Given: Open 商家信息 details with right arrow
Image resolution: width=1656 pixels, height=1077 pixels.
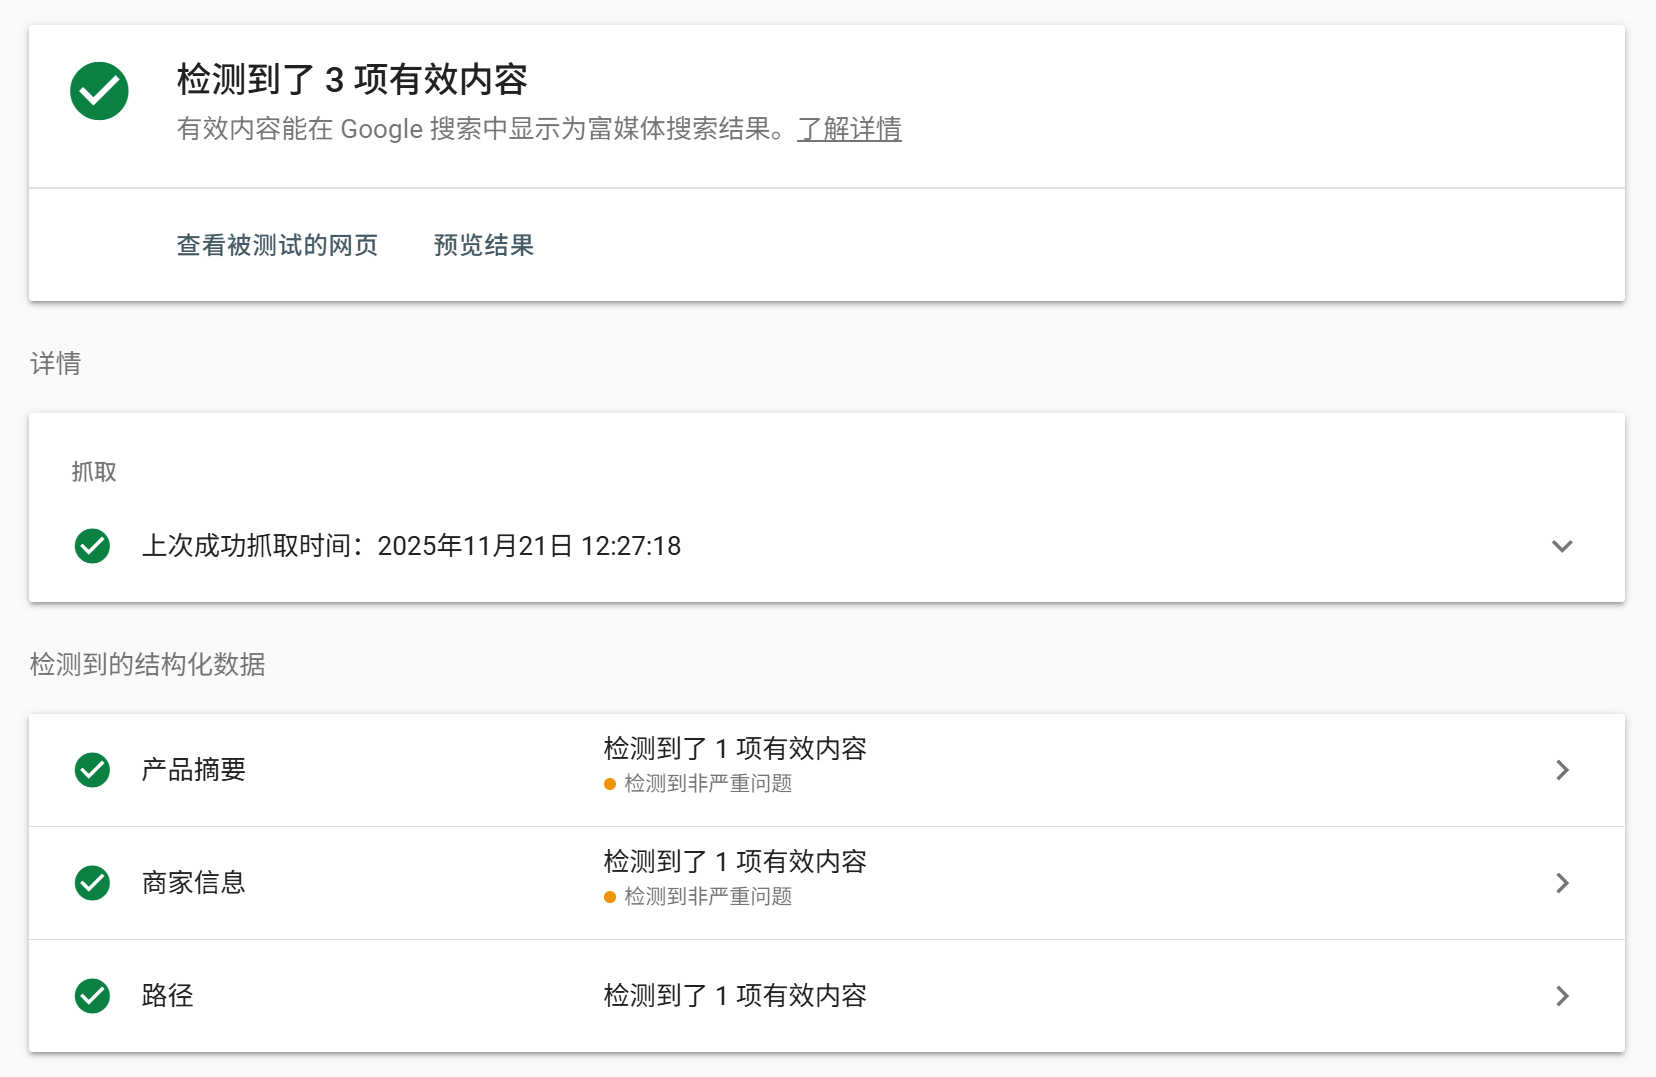Looking at the screenshot, I should tap(1562, 883).
